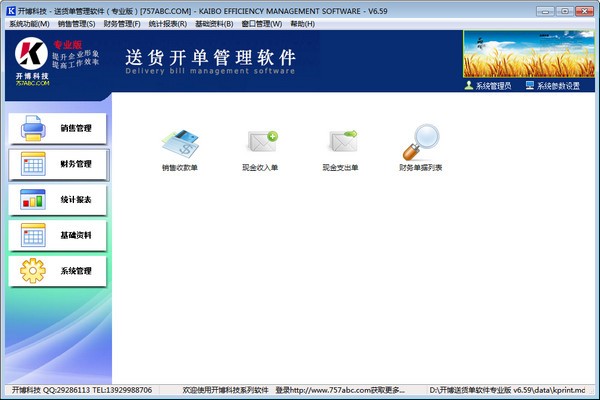Image resolution: width=600 pixels, height=400 pixels.
Task: Expand the 统计报表(R) menu
Action: tap(168, 23)
